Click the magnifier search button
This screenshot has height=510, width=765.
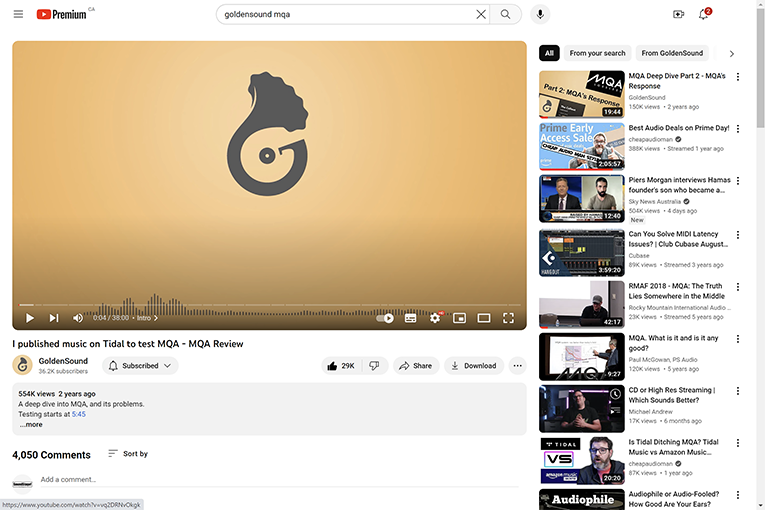click(505, 14)
